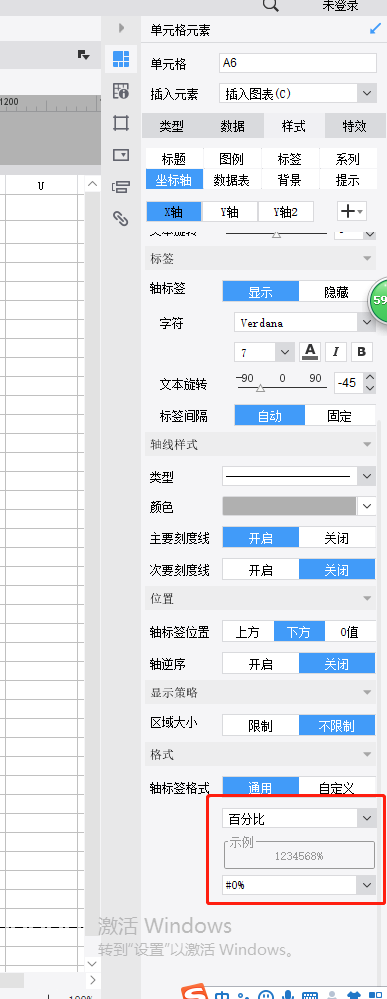Open the 提示 style sub-tab
Screen dimensions: 387x999
coord(347,180)
